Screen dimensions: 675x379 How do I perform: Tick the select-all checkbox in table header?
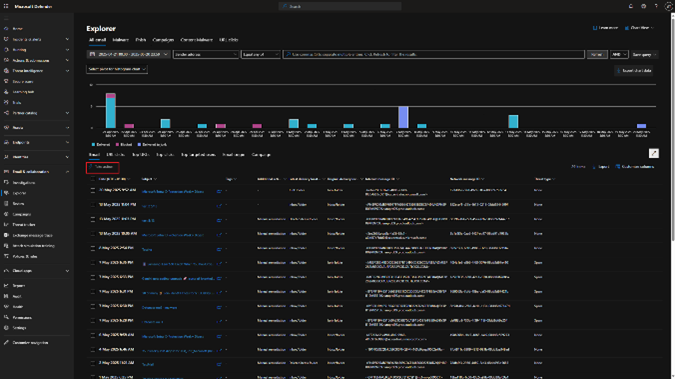[93, 179]
